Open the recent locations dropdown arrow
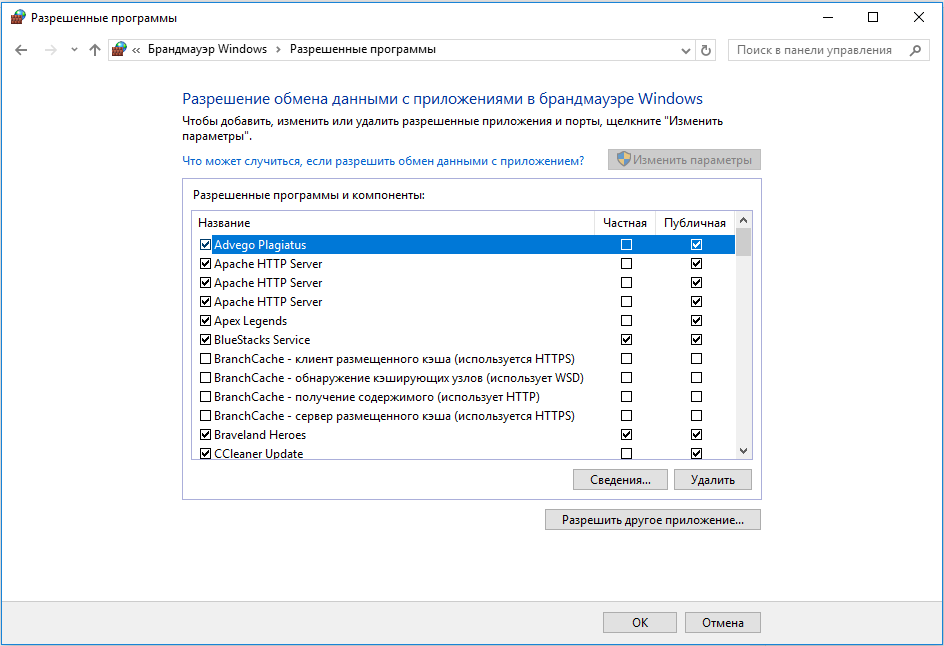 click(74, 50)
